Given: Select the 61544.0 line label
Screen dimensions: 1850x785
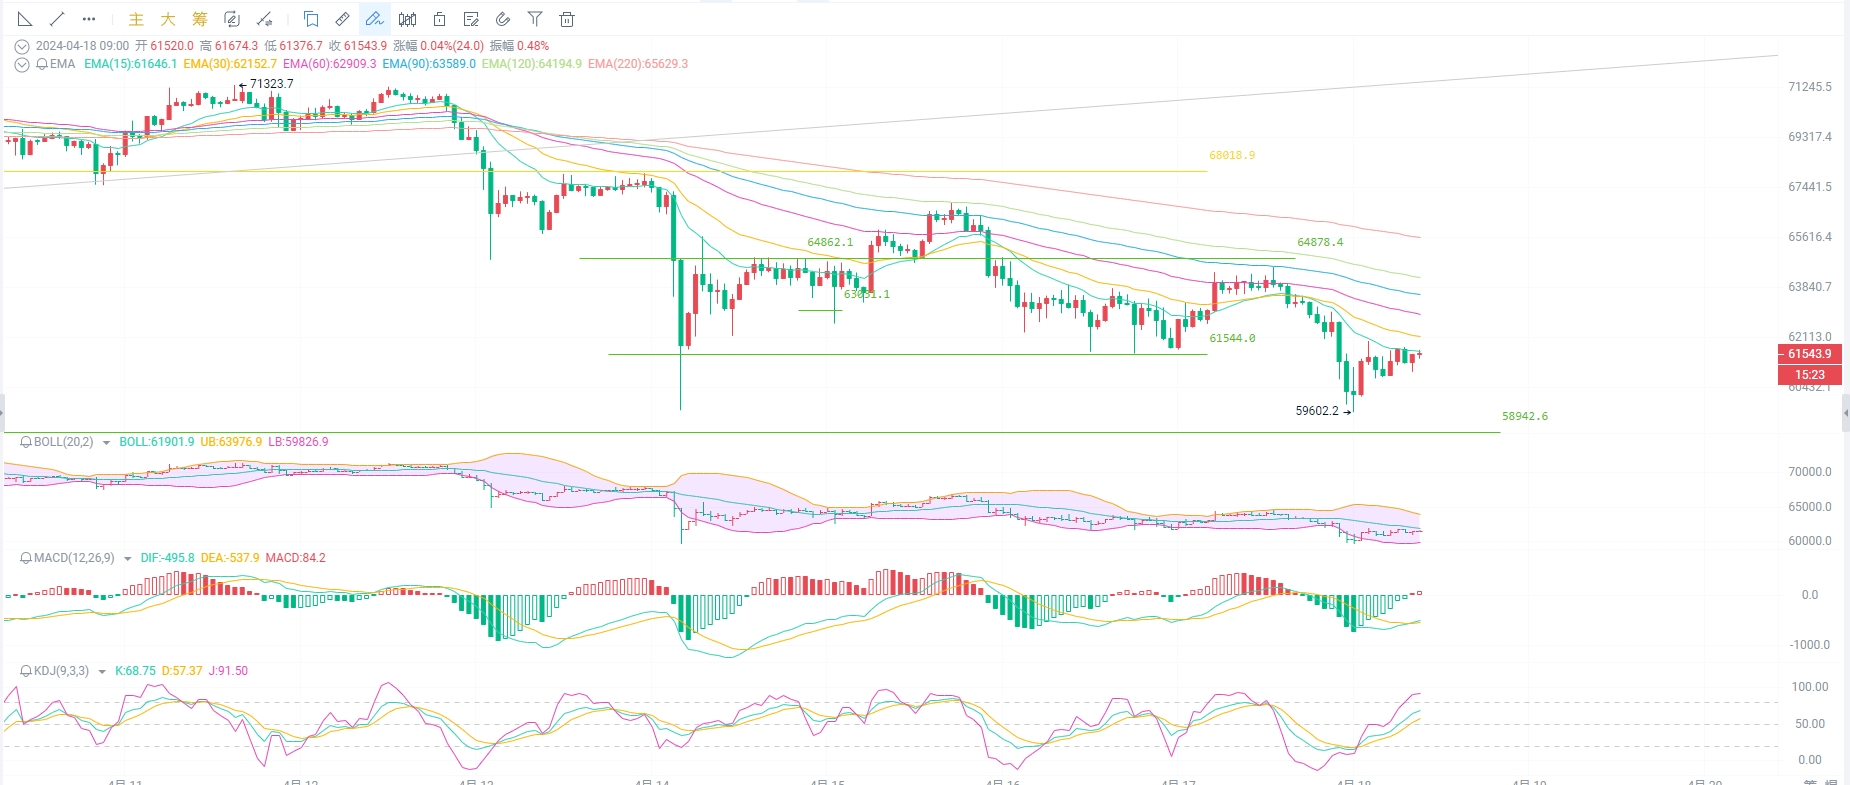Looking at the screenshot, I should click(1232, 339).
